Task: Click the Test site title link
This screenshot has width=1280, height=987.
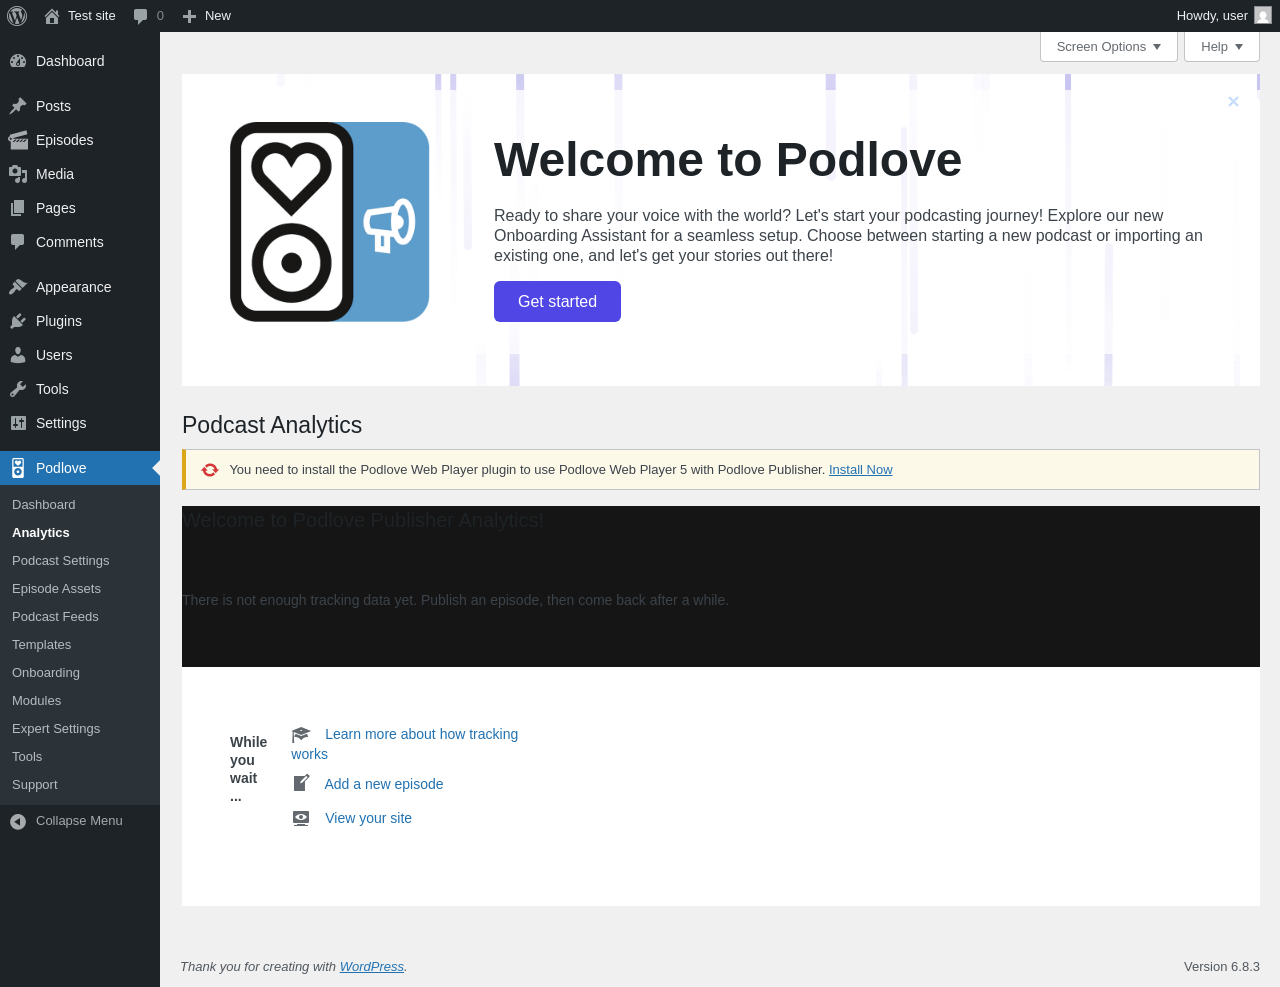Action: click(92, 16)
